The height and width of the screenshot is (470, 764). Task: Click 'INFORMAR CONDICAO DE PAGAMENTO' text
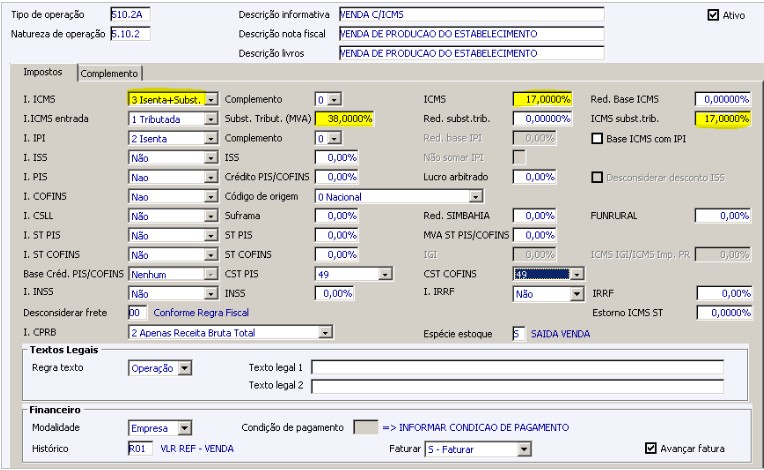[484, 428]
